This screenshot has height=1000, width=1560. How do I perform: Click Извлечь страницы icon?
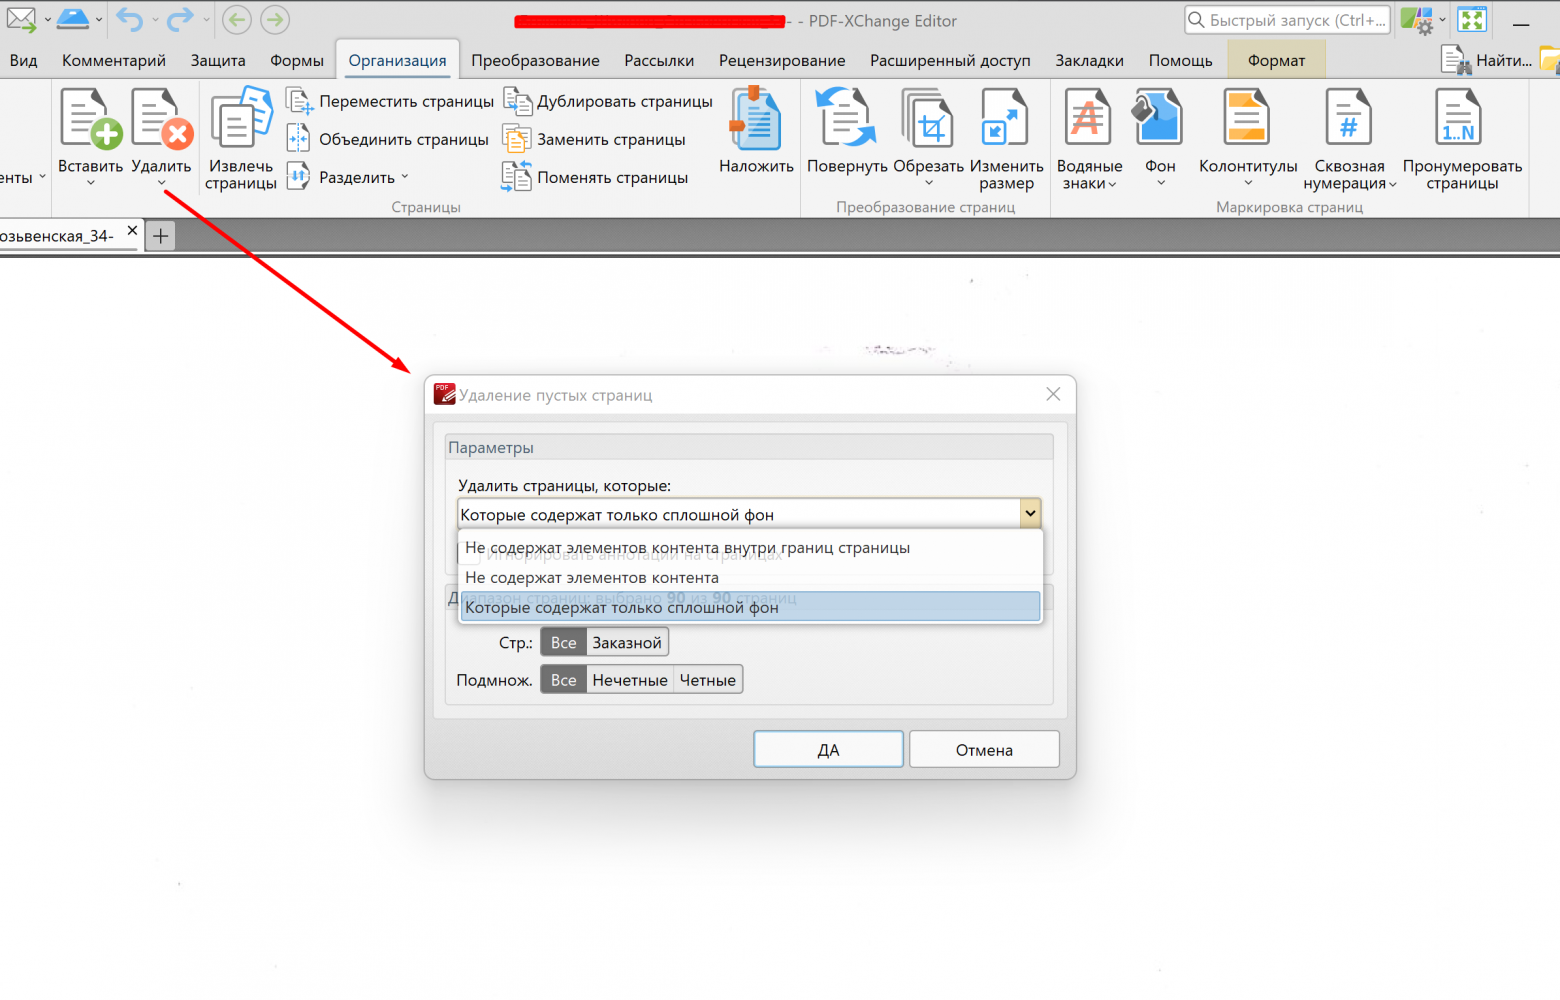pos(241,118)
